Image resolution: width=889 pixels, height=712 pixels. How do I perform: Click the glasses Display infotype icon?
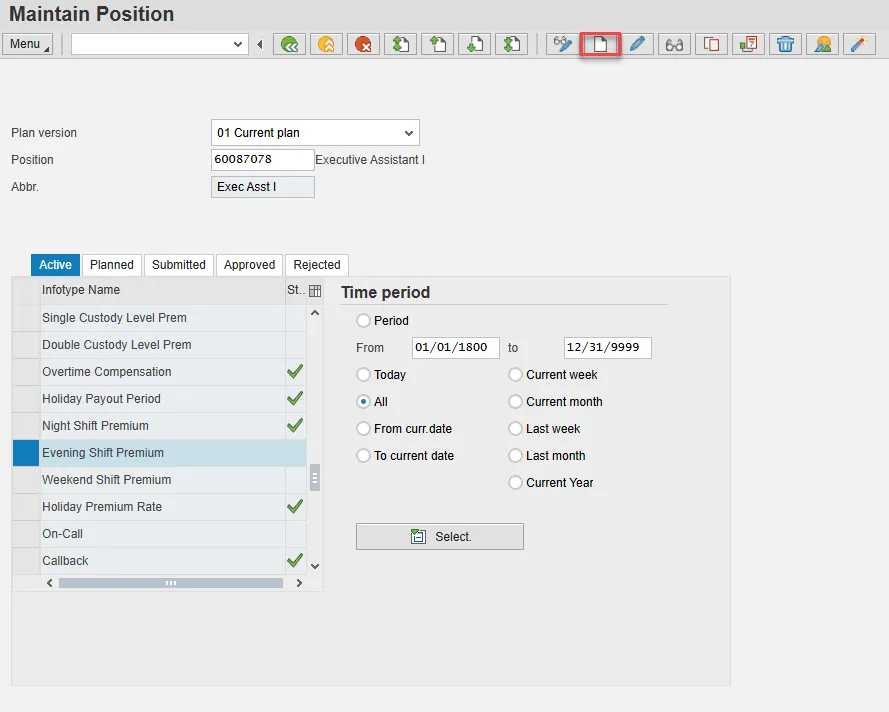coord(675,44)
